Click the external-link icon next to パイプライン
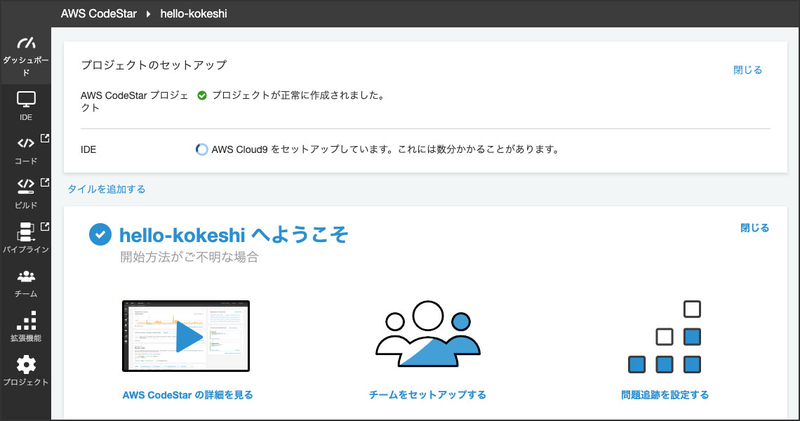 [x=45, y=226]
